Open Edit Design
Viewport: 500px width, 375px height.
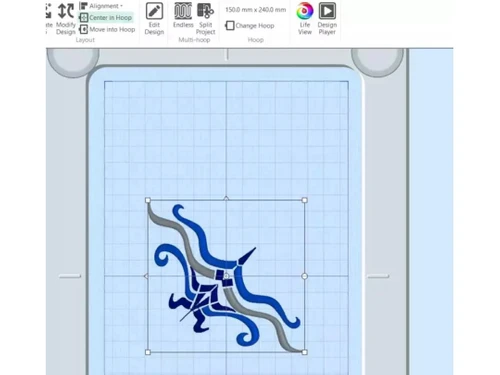coord(154,19)
